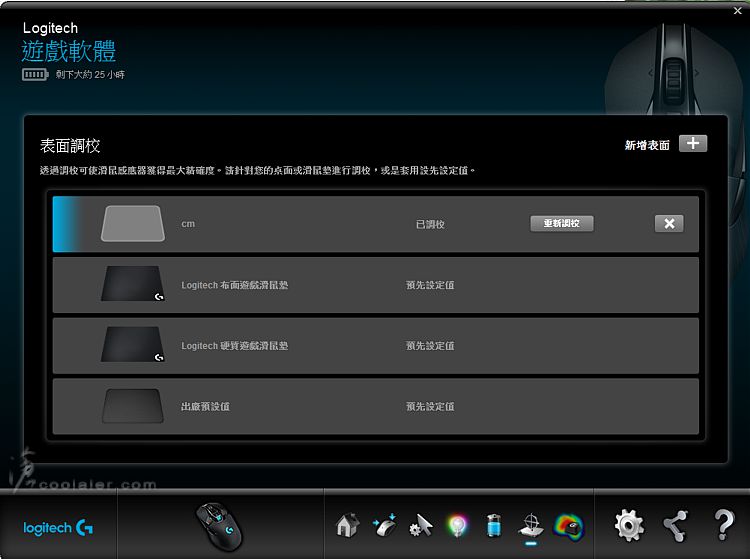Click the cm surface mousepad thumbnail

click(x=133, y=223)
